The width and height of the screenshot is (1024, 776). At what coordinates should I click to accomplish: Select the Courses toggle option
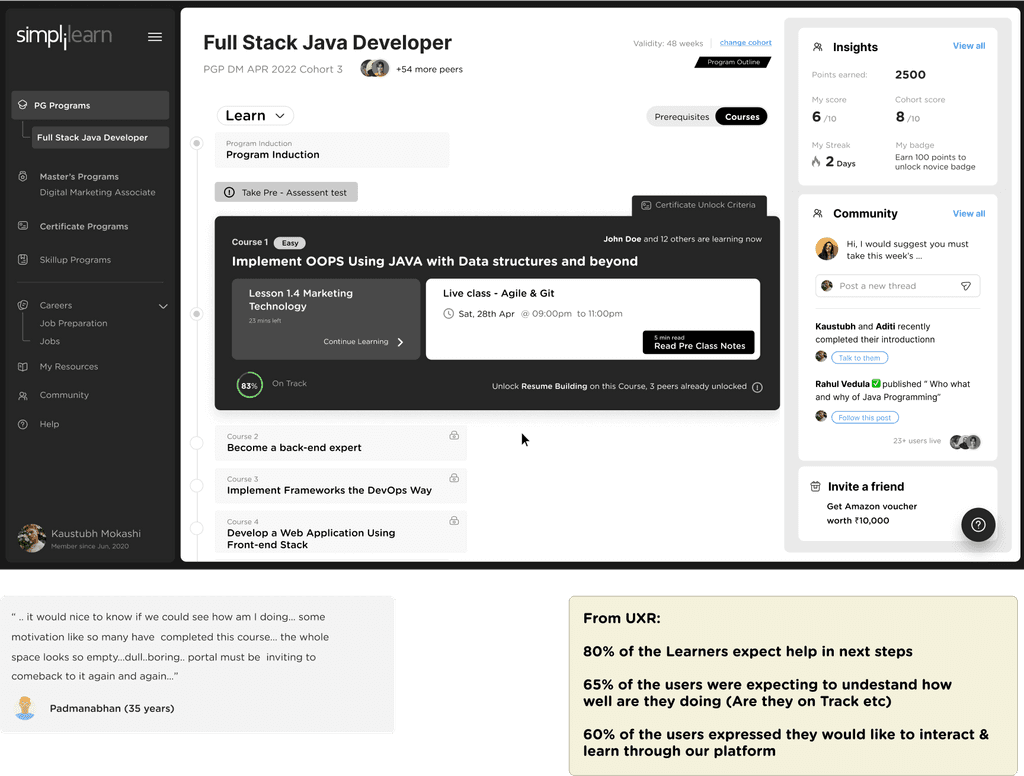tap(742, 117)
